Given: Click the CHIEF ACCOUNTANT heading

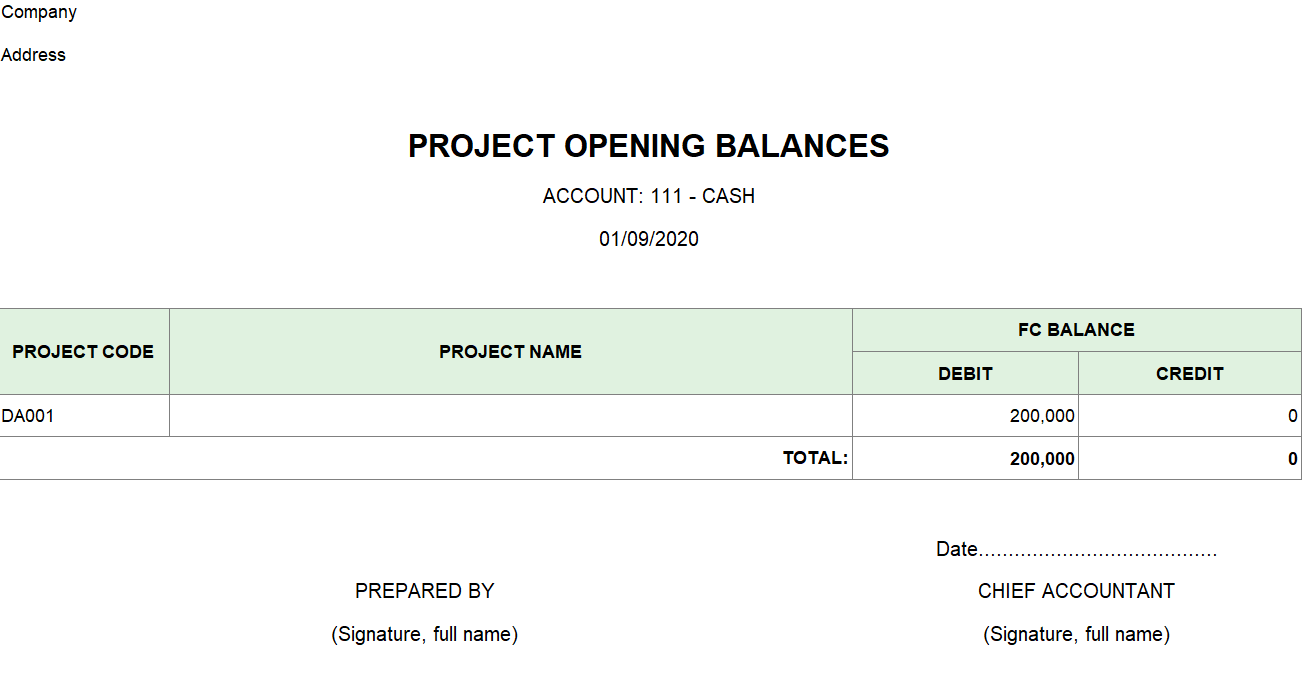Looking at the screenshot, I should [x=1076, y=591].
